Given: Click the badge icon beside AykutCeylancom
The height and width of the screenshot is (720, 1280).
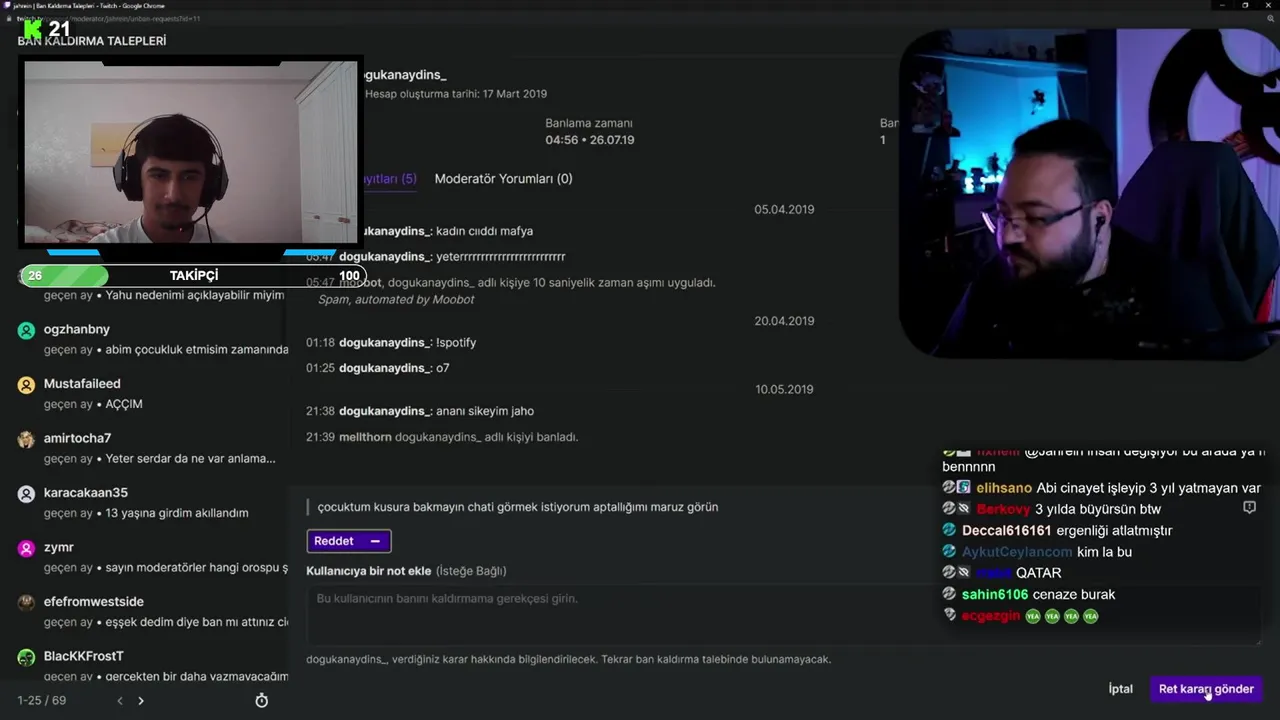Looking at the screenshot, I should (x=949, y=551).
